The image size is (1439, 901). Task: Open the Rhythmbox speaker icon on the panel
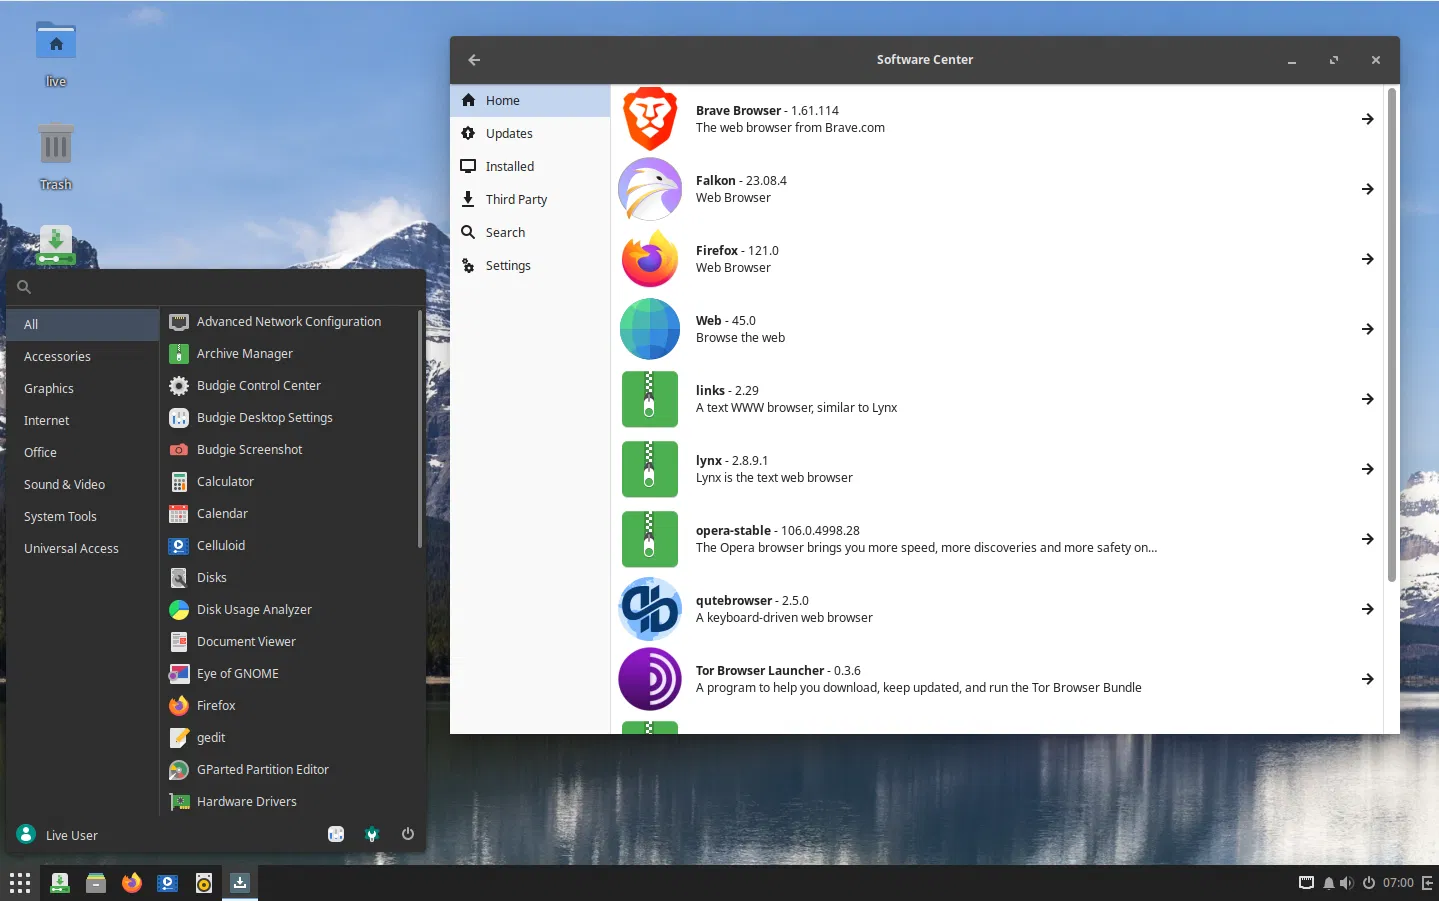pyautogui.click(x=204, y=883)
